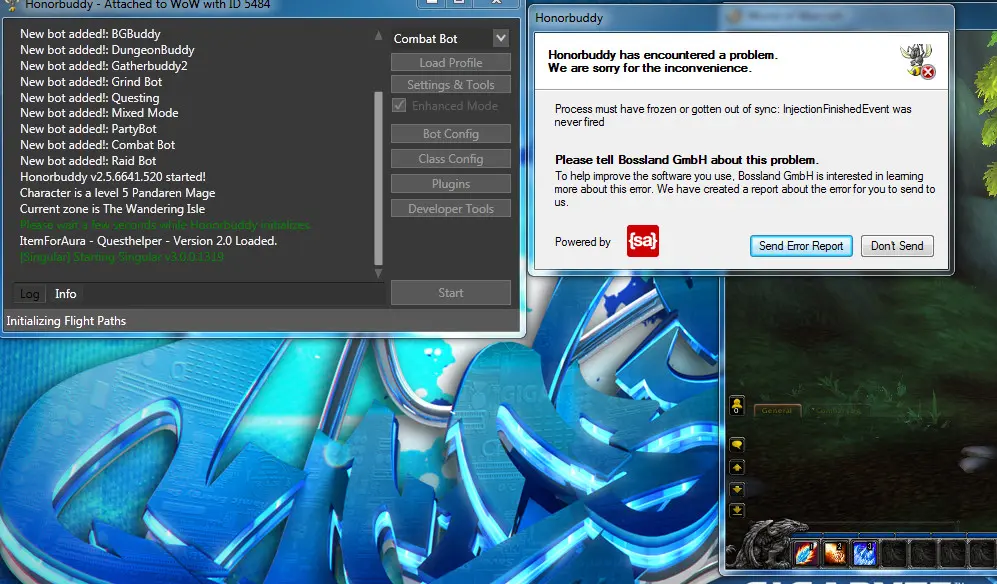The width and height of the screenshot is (997, 584).
Task: Cast the blue frost spell in slot 3
Action: click(864, 551)
